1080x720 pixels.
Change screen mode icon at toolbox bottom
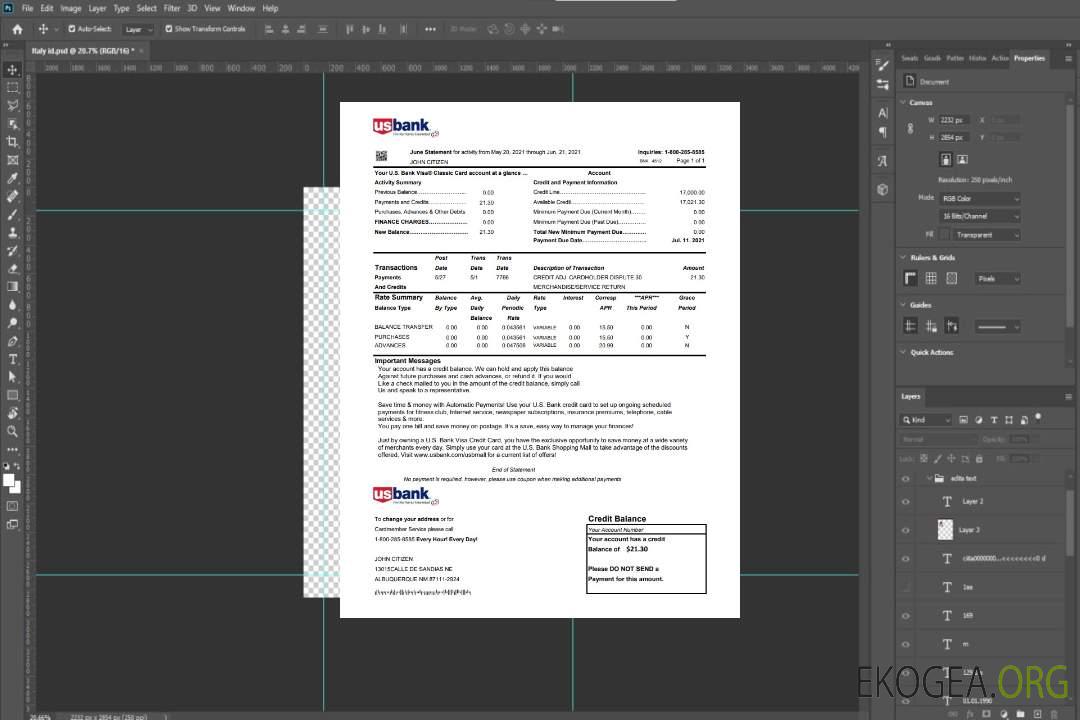pyautogui.click(x=12, y=524)
